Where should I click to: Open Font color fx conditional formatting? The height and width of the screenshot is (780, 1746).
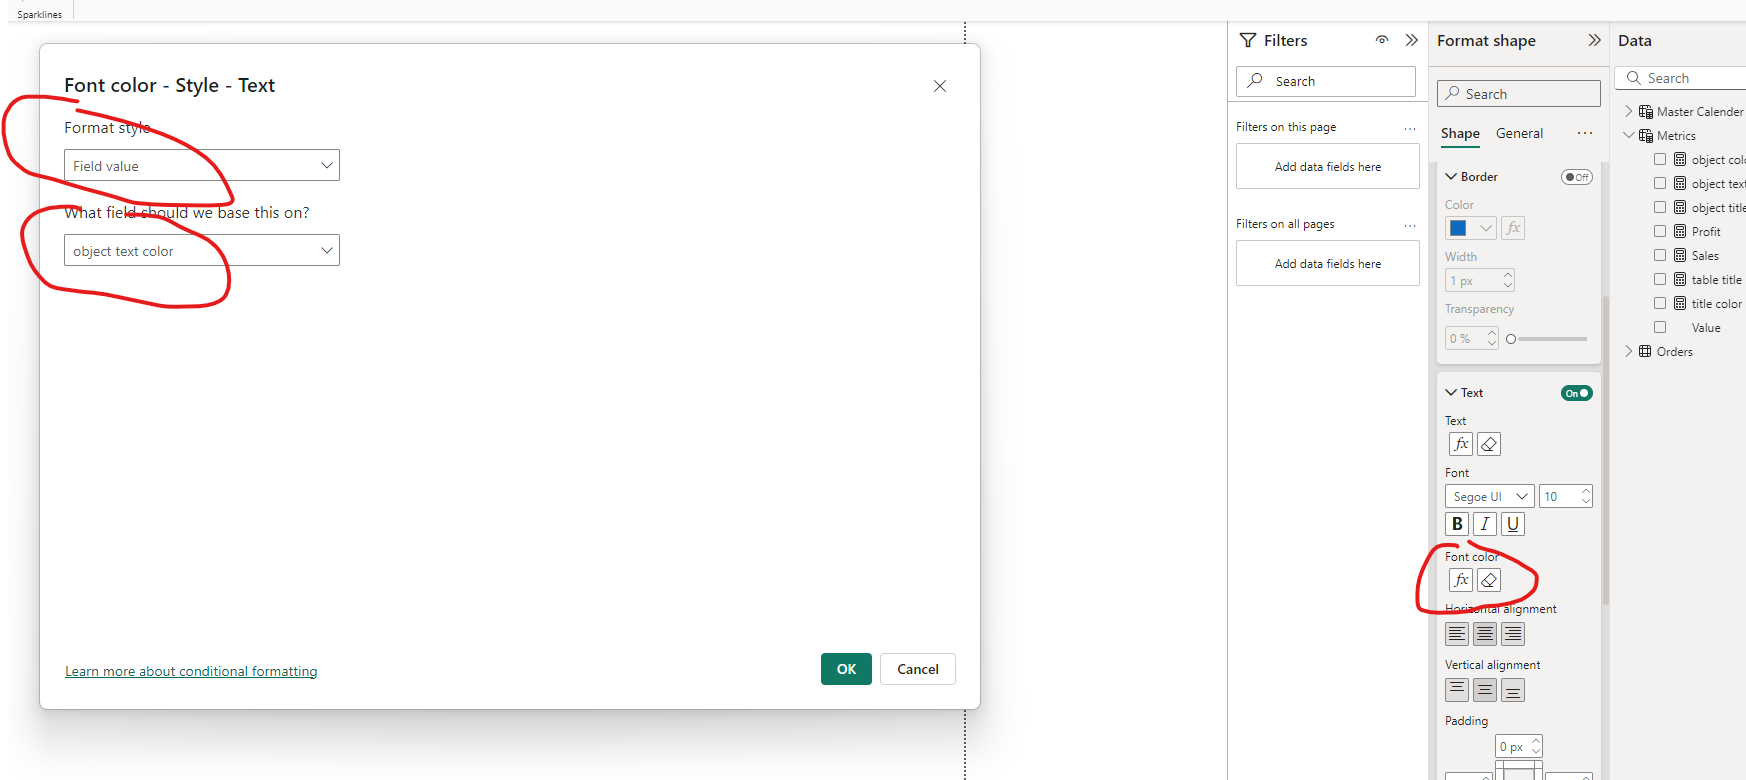click(x=1461, y=580)
